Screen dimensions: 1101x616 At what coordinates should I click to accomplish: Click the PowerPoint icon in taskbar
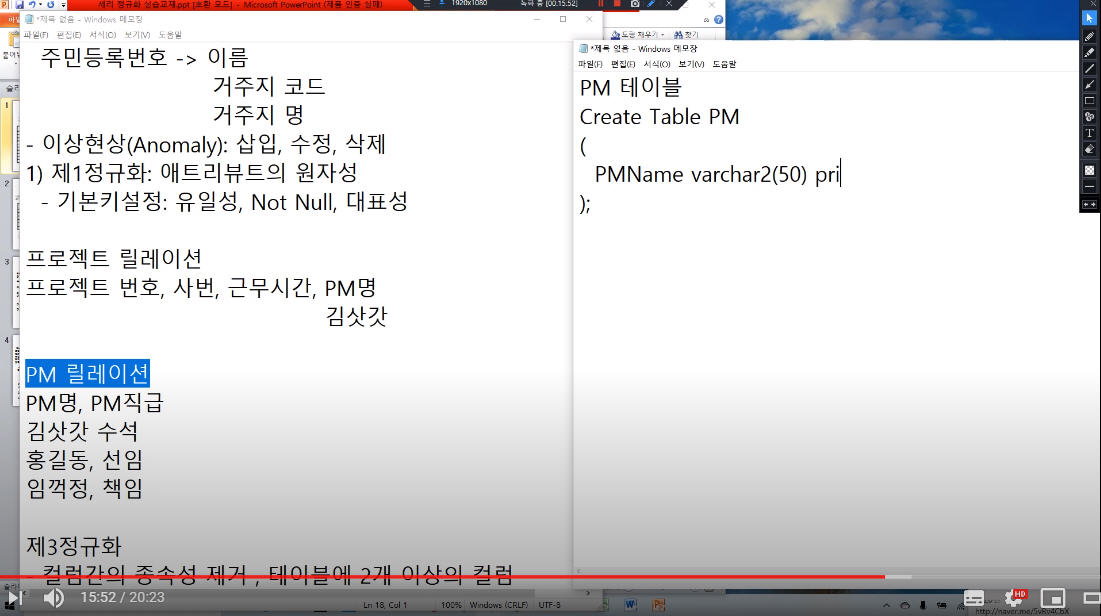point(658,604)
